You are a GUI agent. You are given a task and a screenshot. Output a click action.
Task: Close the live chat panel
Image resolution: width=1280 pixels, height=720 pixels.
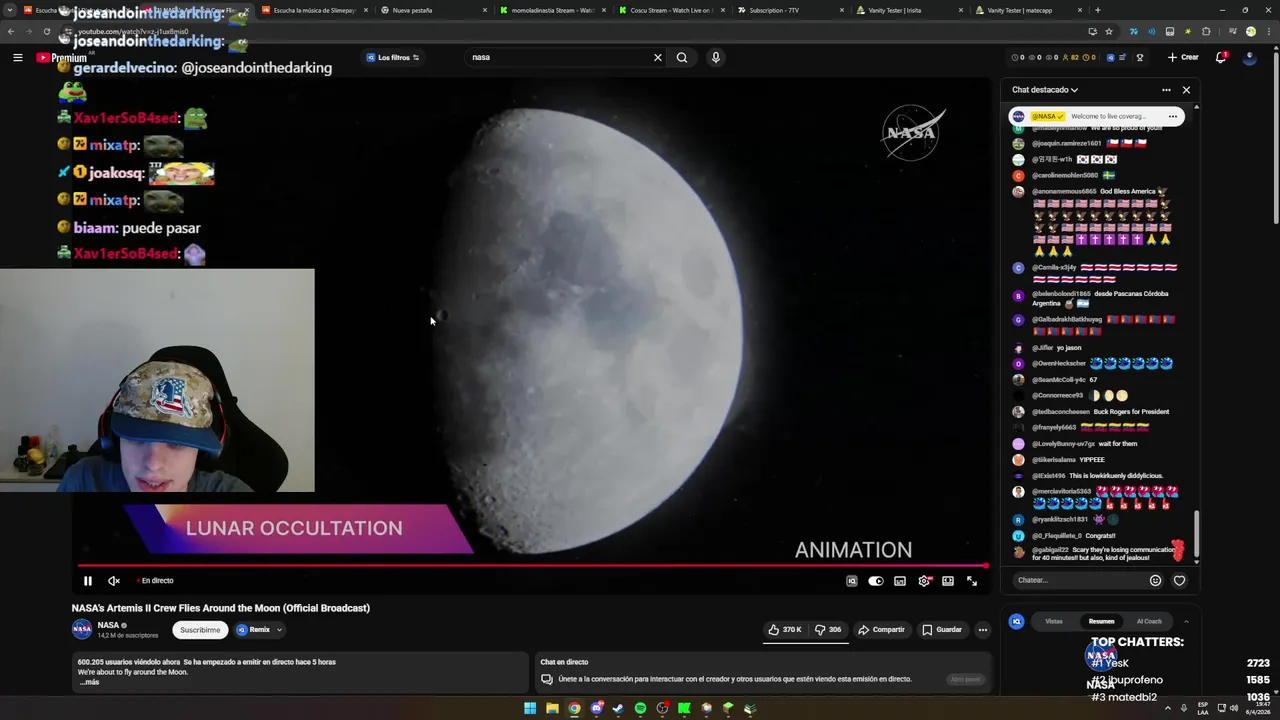click(1186, 90)
